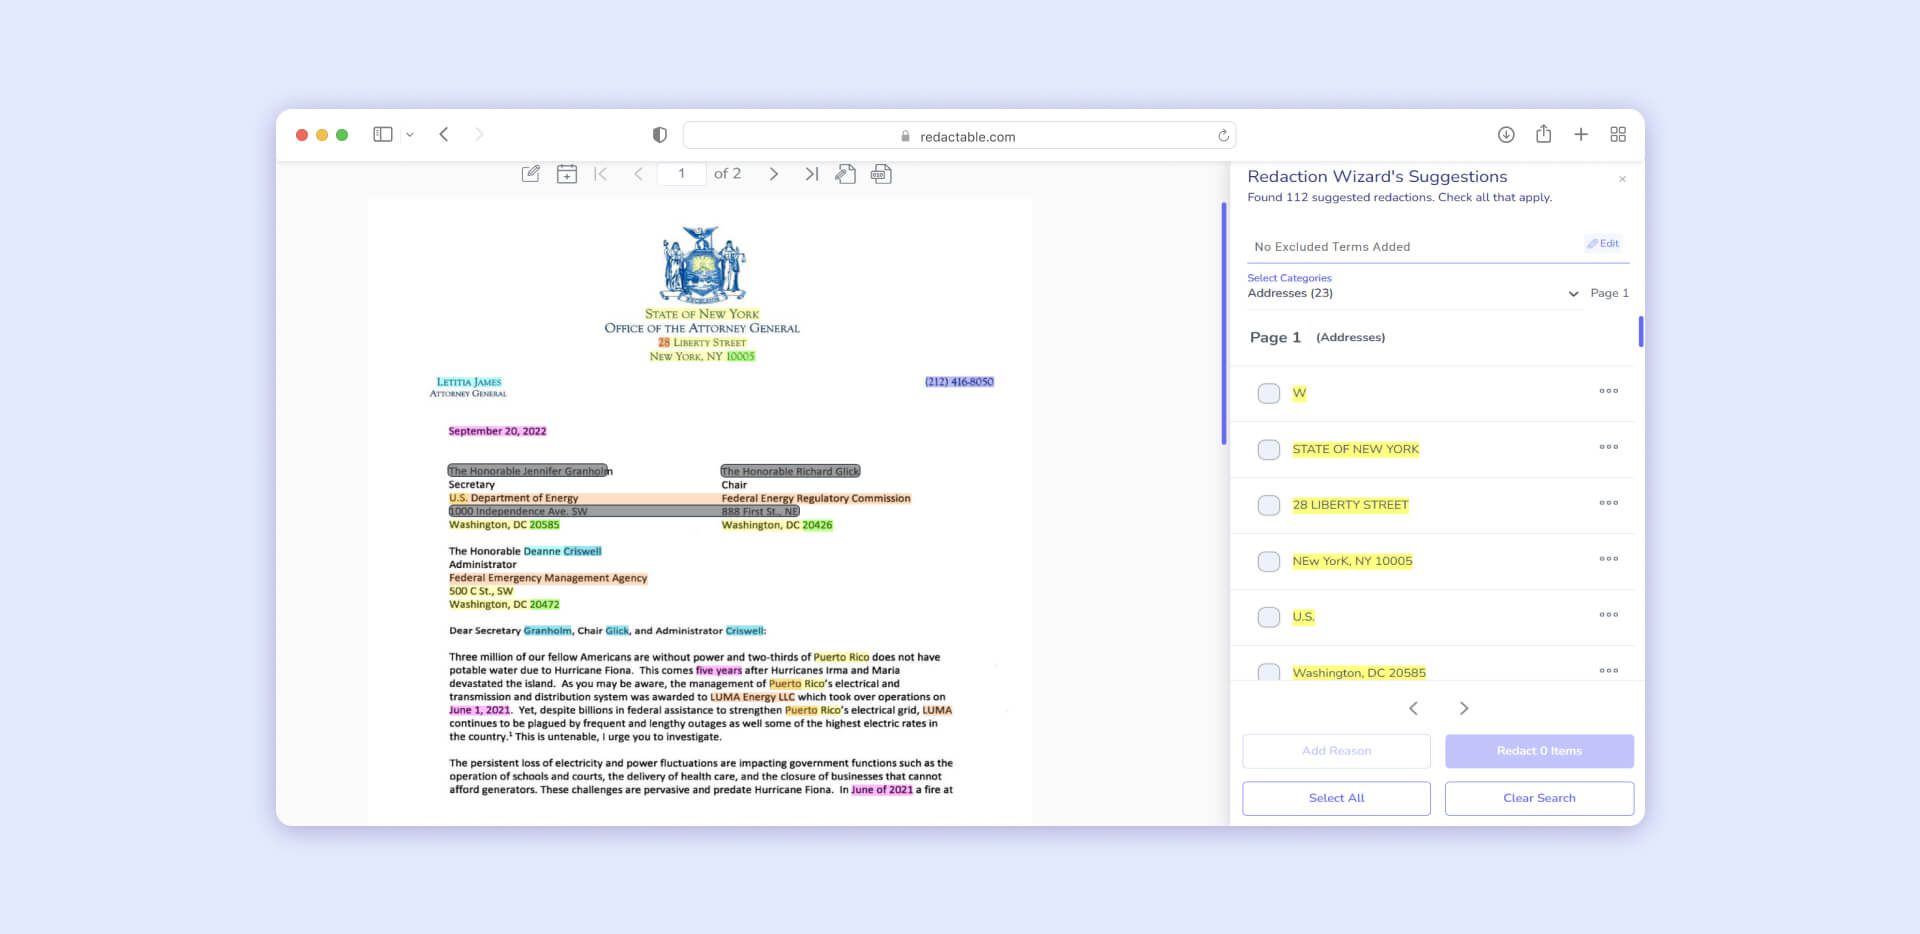Image resolution: width=1920 pixels, height=934 pixels.
Task: Click the calendar-plus icon in document toolbar
Action: (x=567, y=174)
